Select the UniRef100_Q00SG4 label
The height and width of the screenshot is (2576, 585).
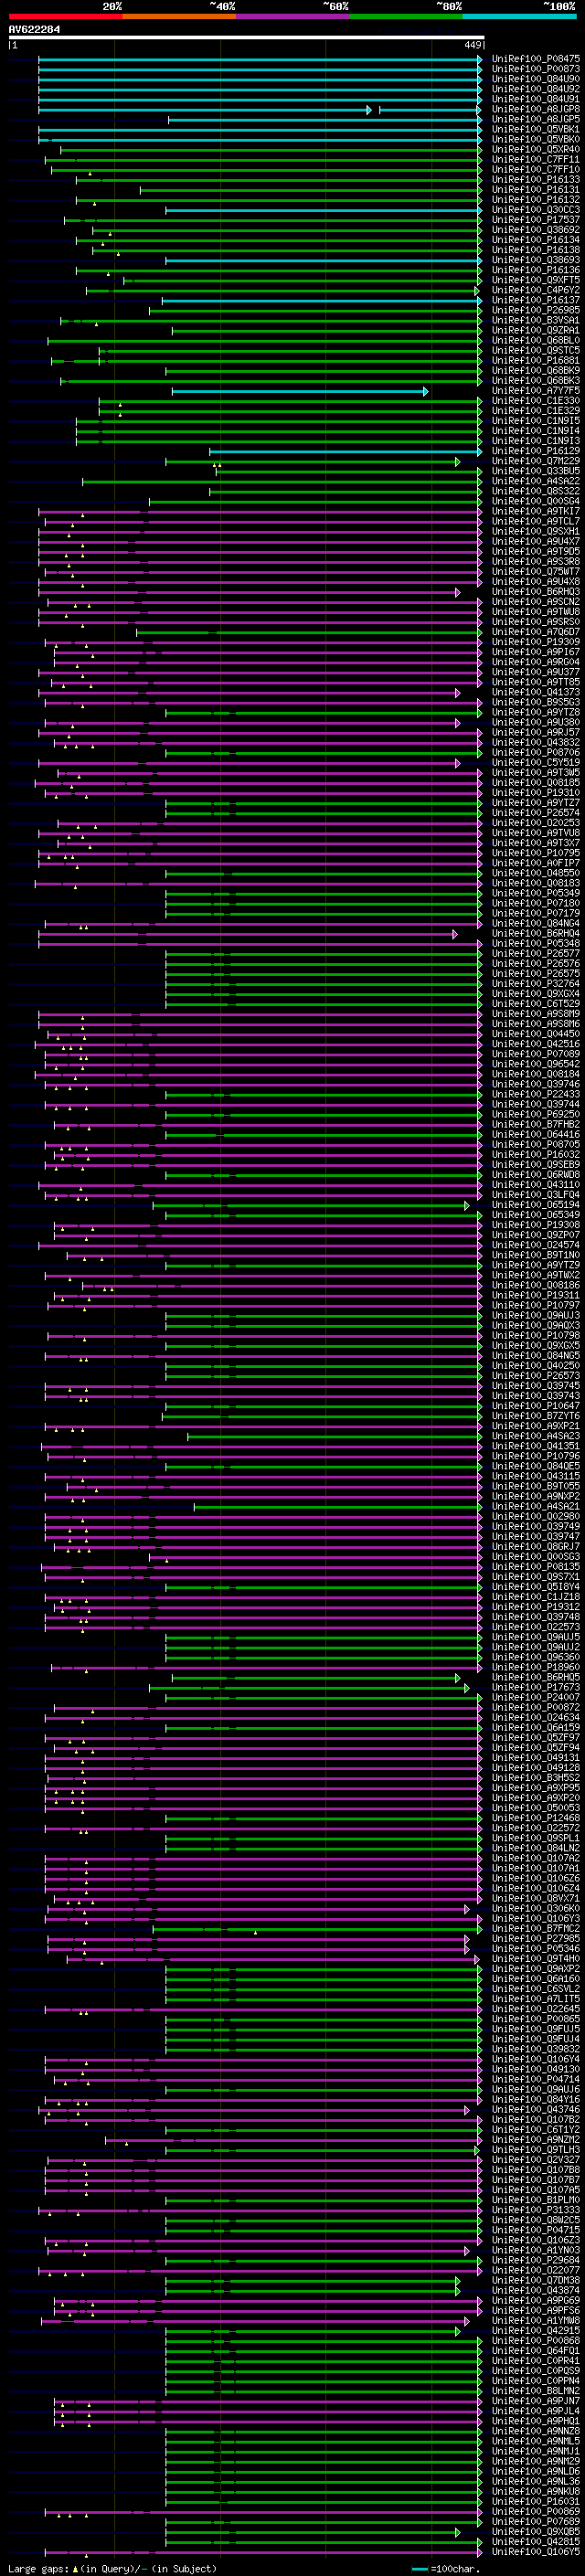pos(535,501)
